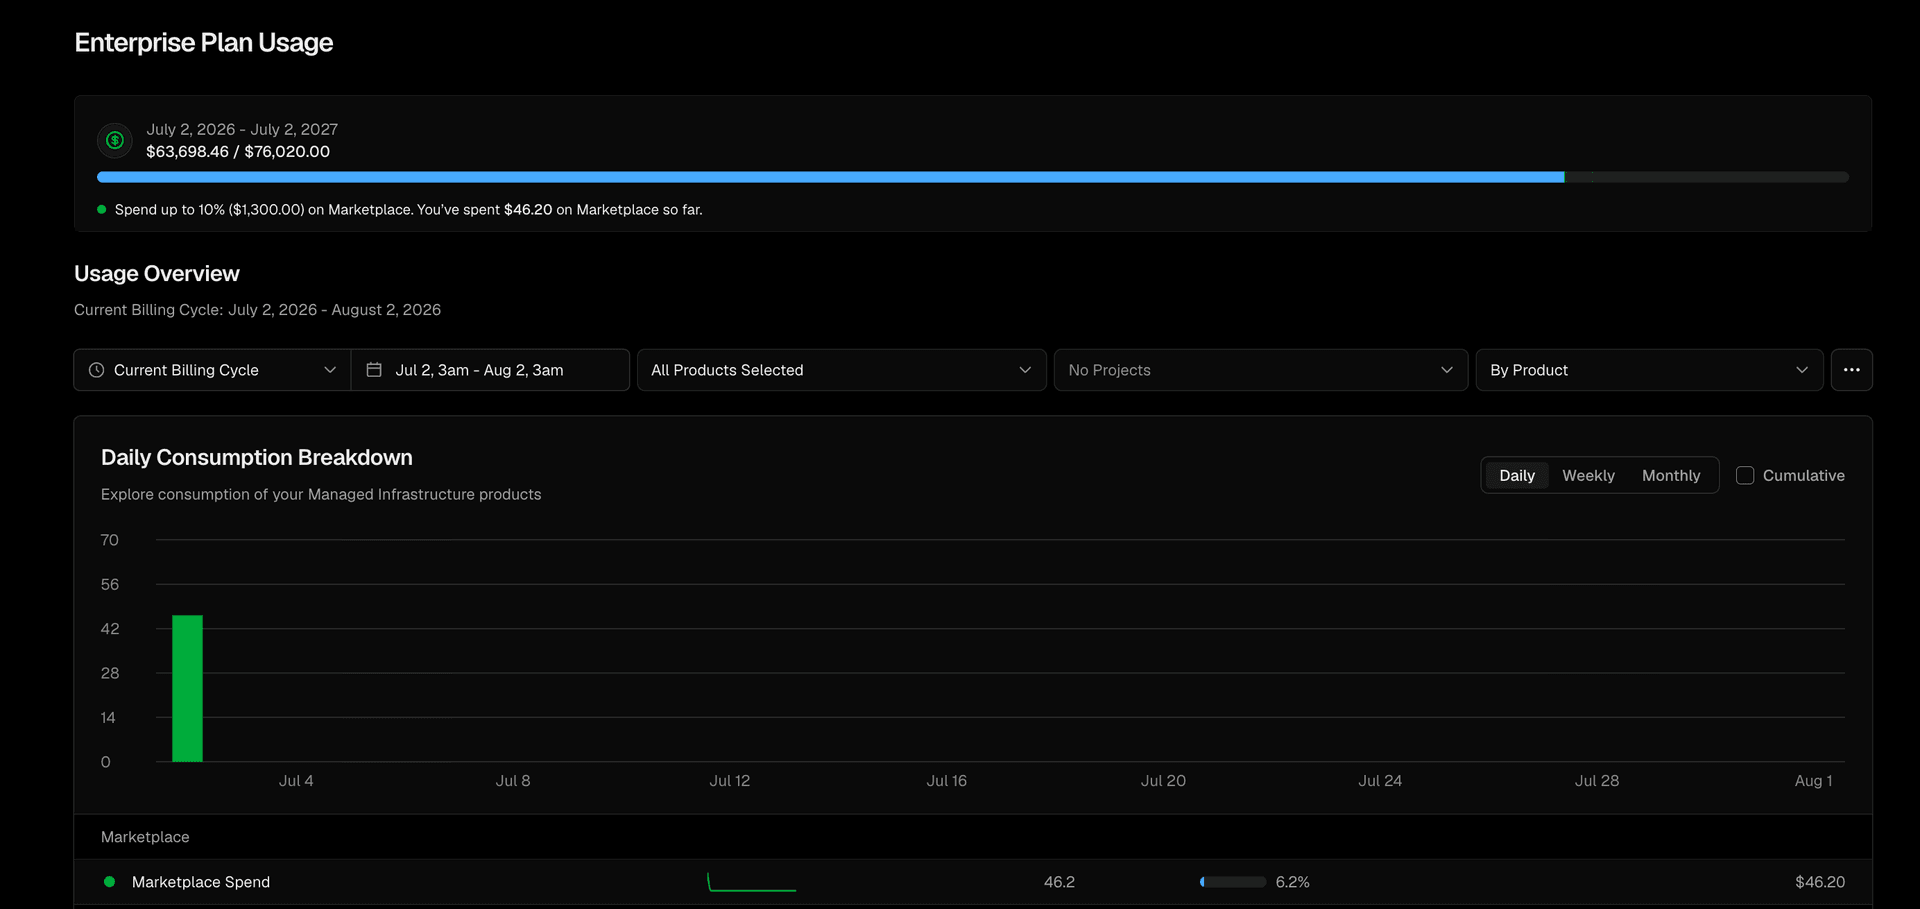Open the three-dot more options menu

coord(1851,370)
